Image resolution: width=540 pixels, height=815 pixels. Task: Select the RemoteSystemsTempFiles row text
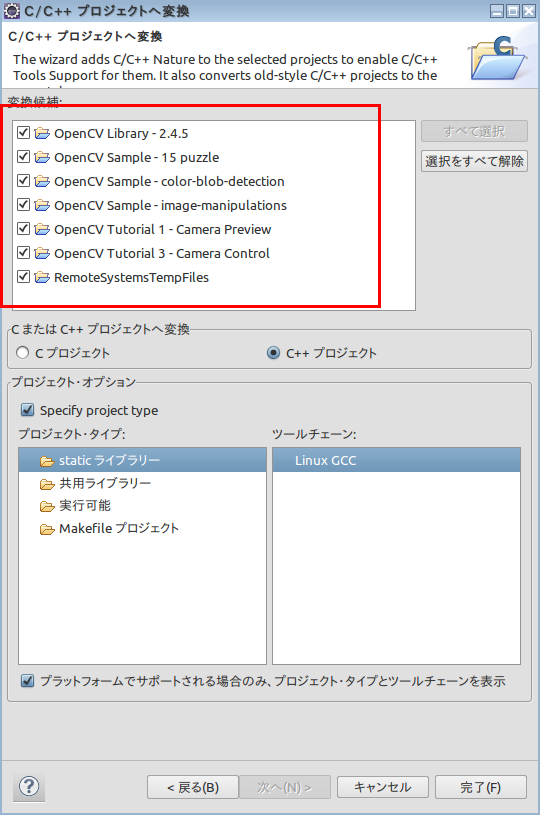coord(131,278)
